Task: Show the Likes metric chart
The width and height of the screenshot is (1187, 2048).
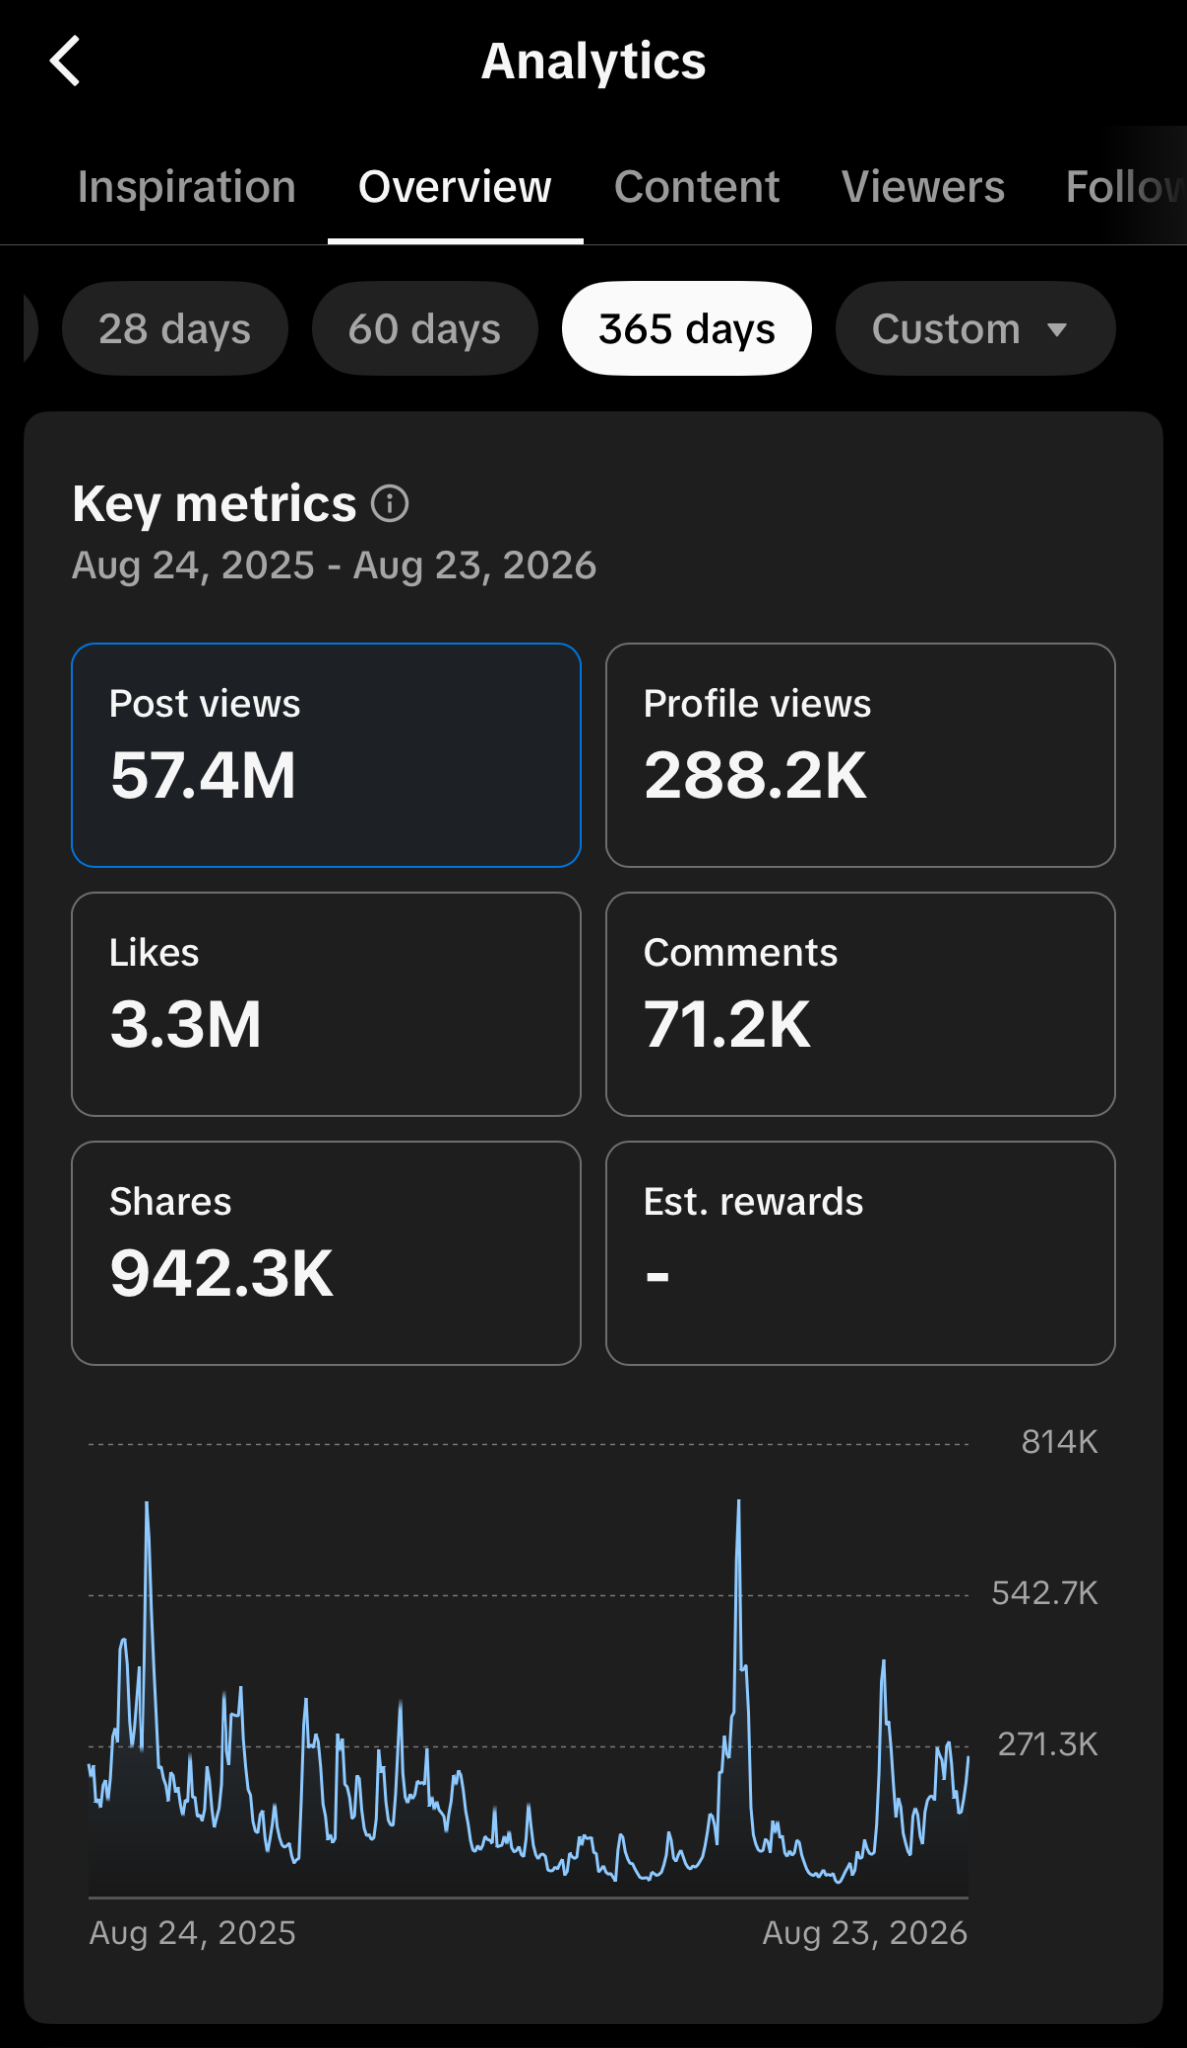Action: [x=326, y=1004]
